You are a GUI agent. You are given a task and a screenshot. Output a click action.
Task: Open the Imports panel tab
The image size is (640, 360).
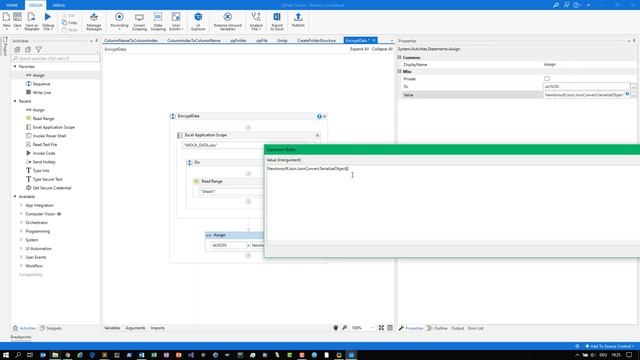(x=158, y=328)
